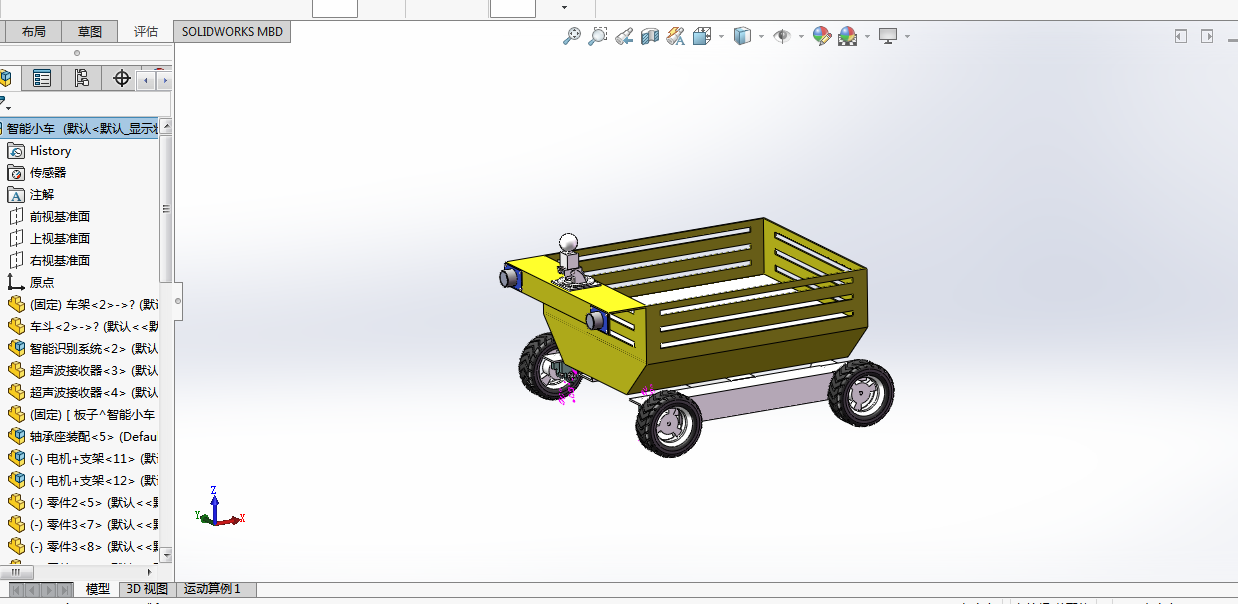Open the DimXpertManager crosshair tab
The height and width of the screenshot is (604, 1238).
[x=122, y=78]
